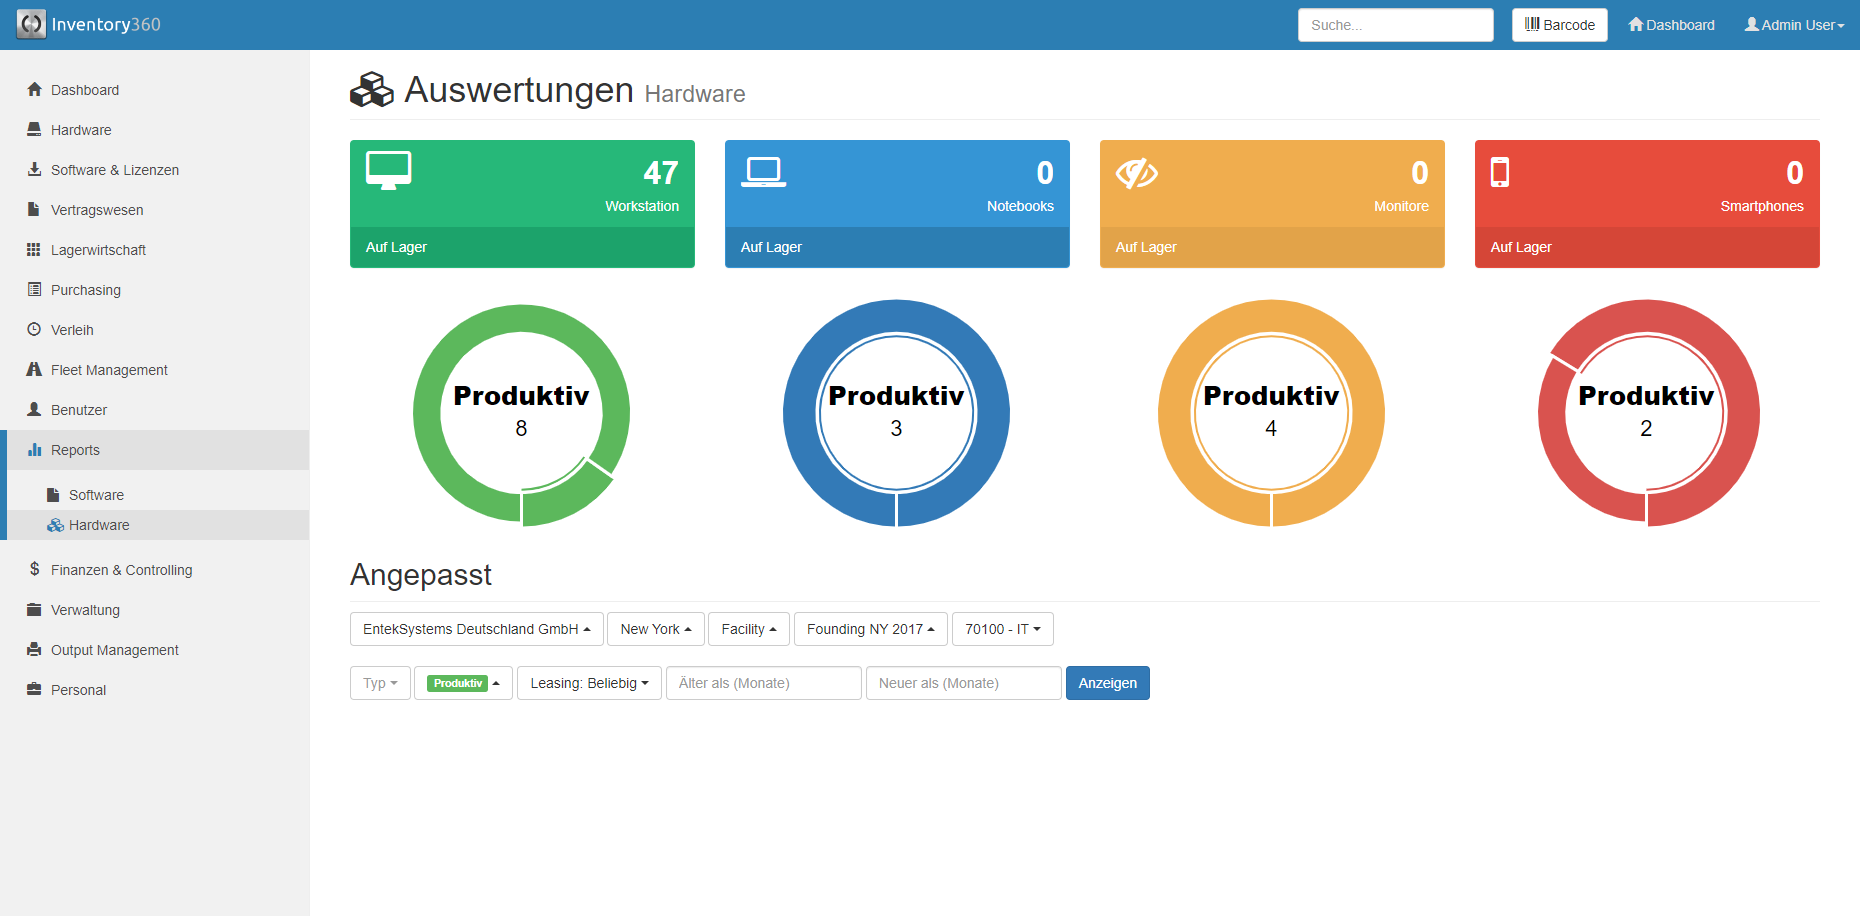Click the green Workstation Produktiv donut chart
Image resolution: width=1860 pixels, height=916 pixels.
[521, 413]
